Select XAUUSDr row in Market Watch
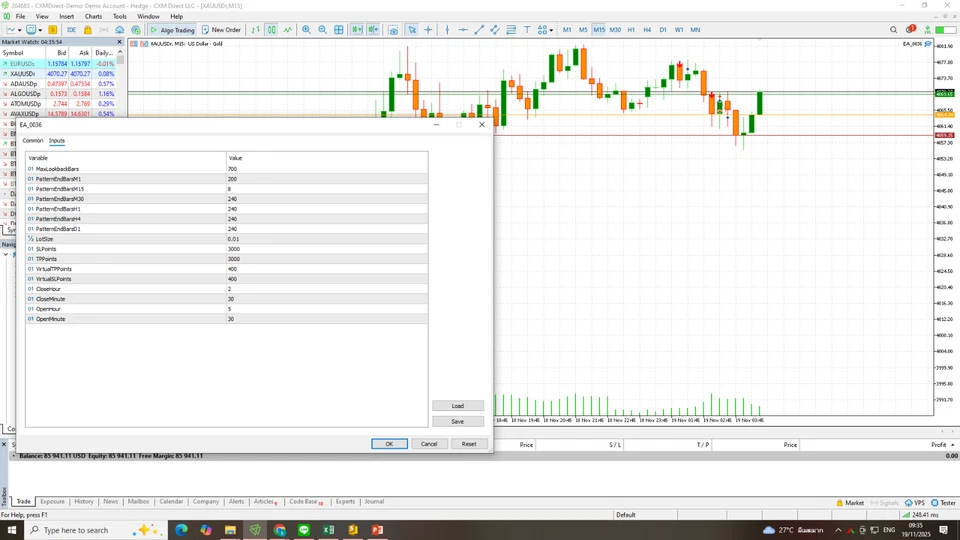 click(x=58, y=73)
